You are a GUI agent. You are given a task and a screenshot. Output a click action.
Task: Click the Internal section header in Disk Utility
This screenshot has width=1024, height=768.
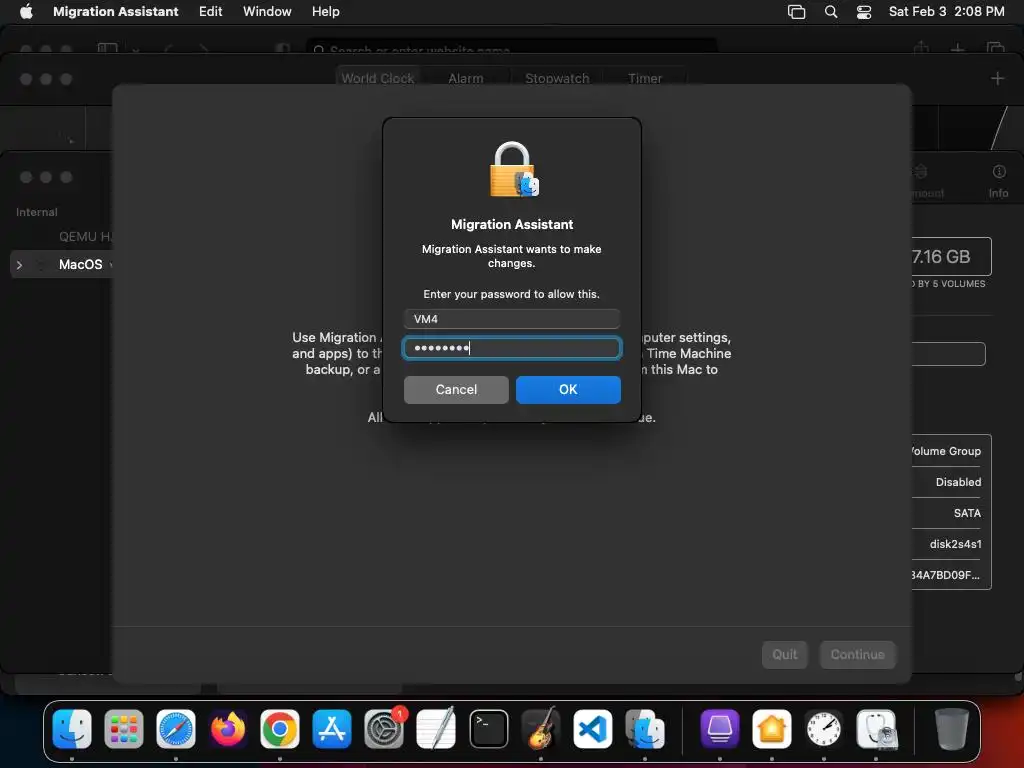pyautogui.click(x=37, y=212)
